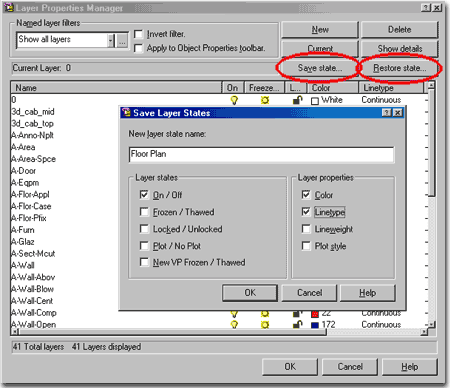Screen dimensions: 450x388
Task: Cancel the Save Layer States dialog
Action: point(309,293)
